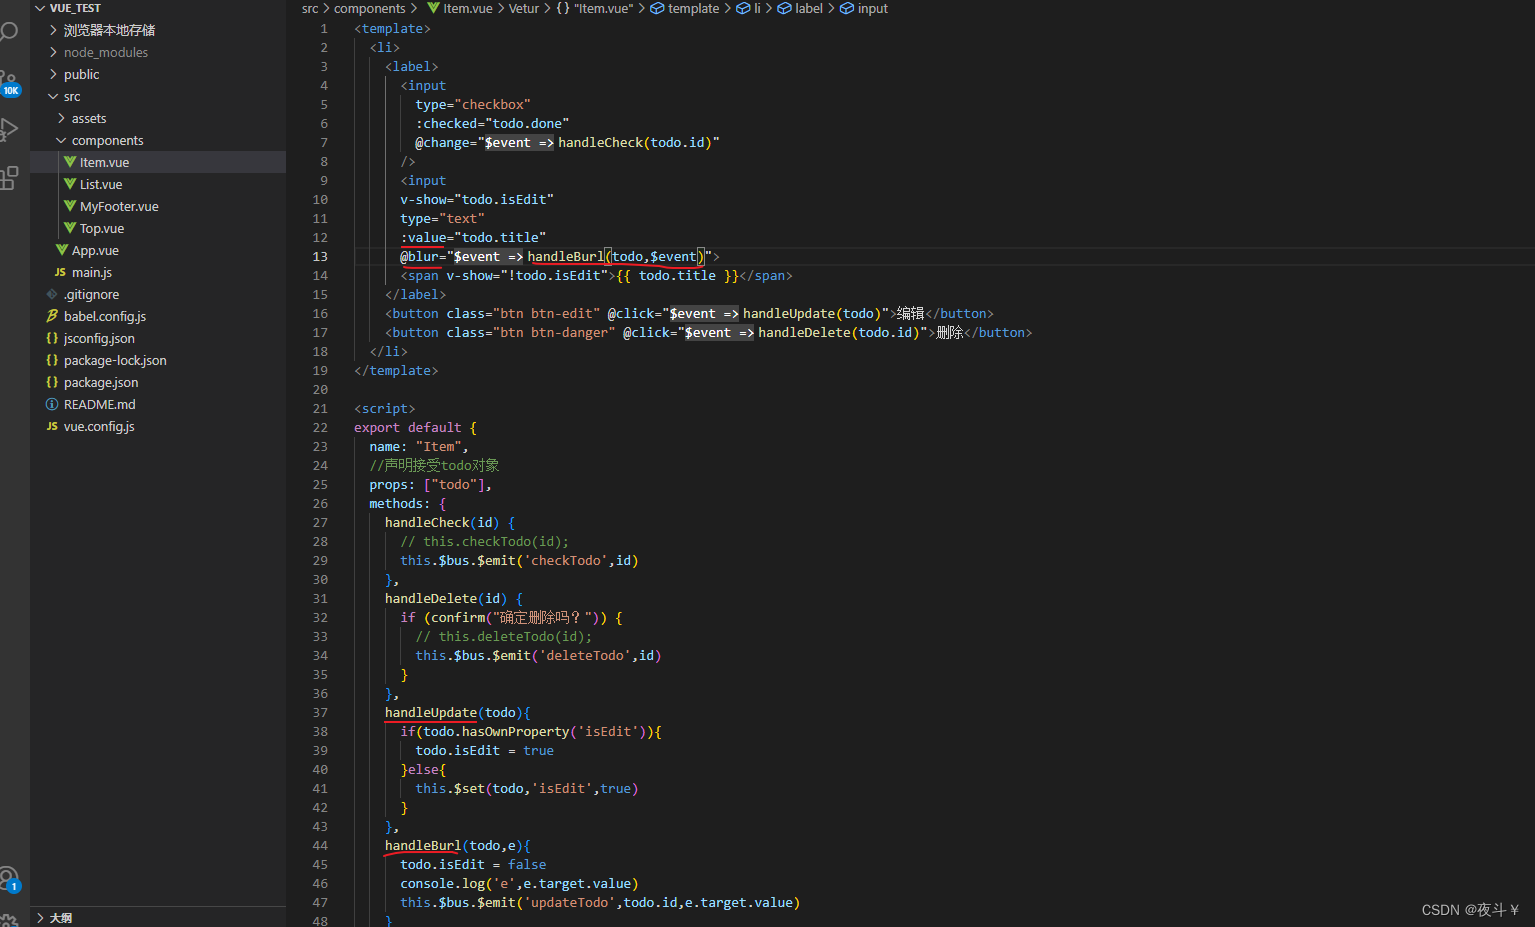Click line number 1 in the gutter
This screenshot has width=1535, height=927.
coord(324,28)
